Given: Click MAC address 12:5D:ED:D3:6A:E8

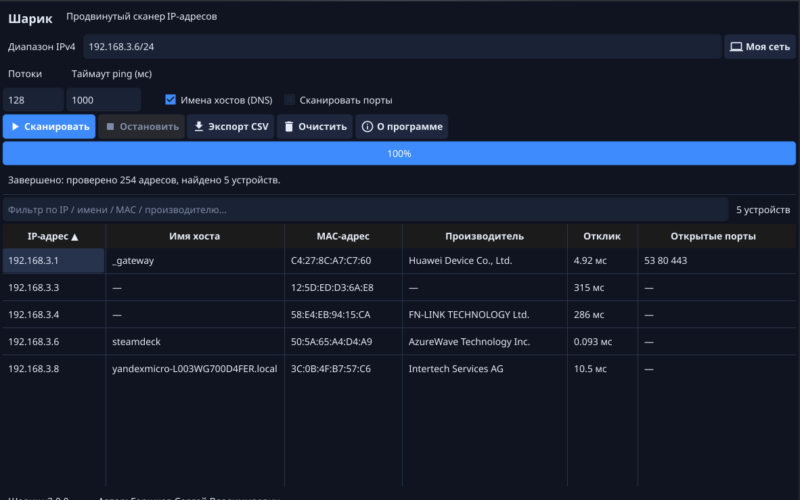Looking at the screenshot, I should (332, 288).
